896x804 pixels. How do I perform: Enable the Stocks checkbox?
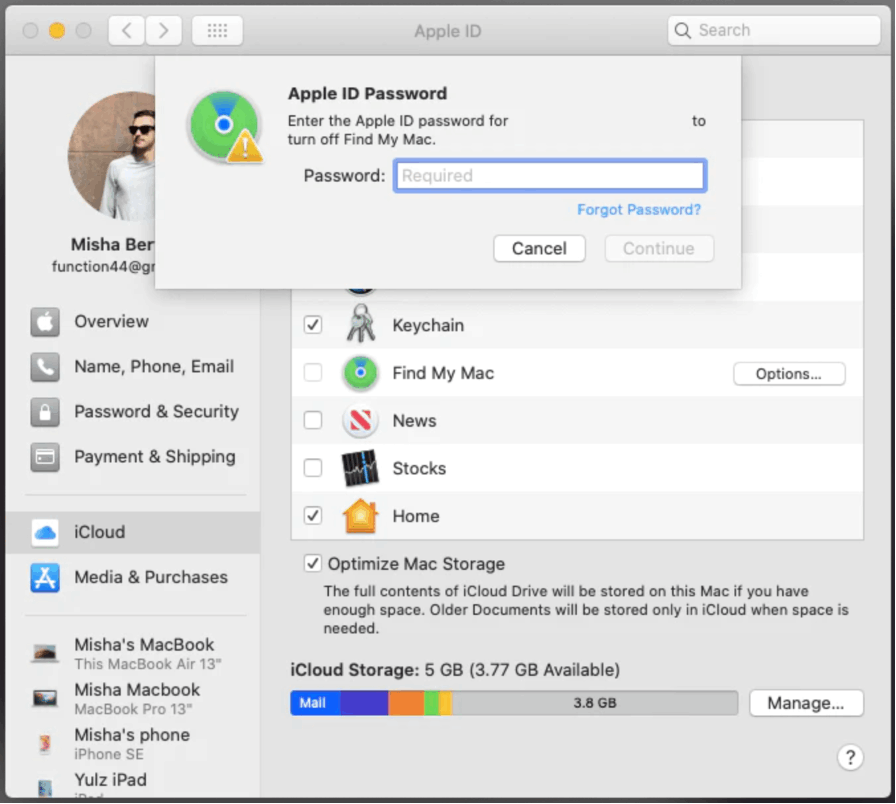click(313, 468)
